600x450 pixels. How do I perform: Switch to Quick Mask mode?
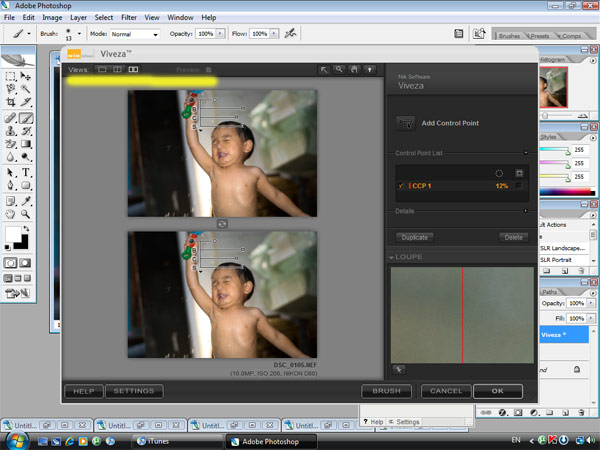coord(25,263)
